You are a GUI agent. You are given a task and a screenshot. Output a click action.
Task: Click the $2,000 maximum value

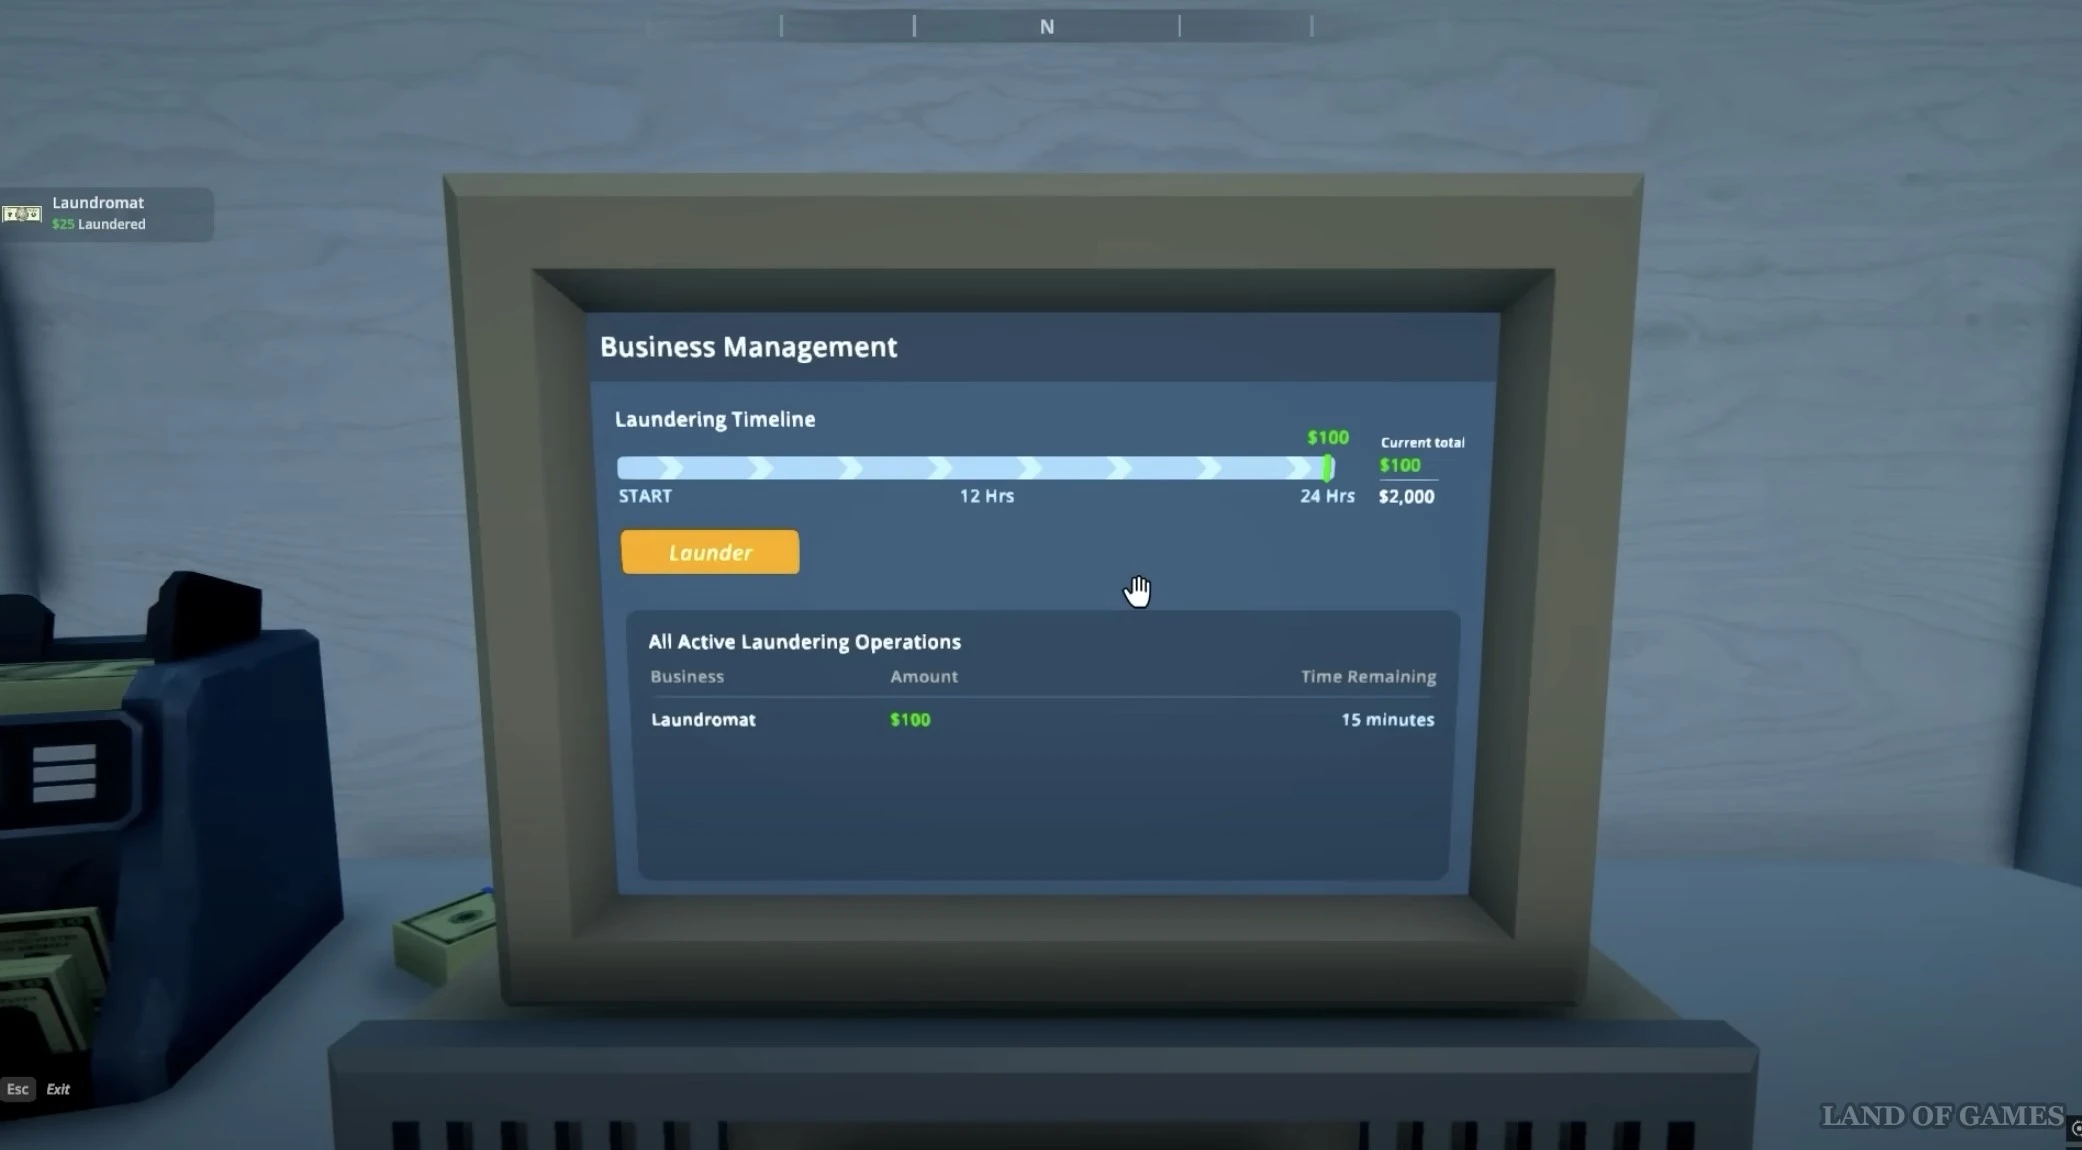pyautogui.click(x=1406, y=496)
